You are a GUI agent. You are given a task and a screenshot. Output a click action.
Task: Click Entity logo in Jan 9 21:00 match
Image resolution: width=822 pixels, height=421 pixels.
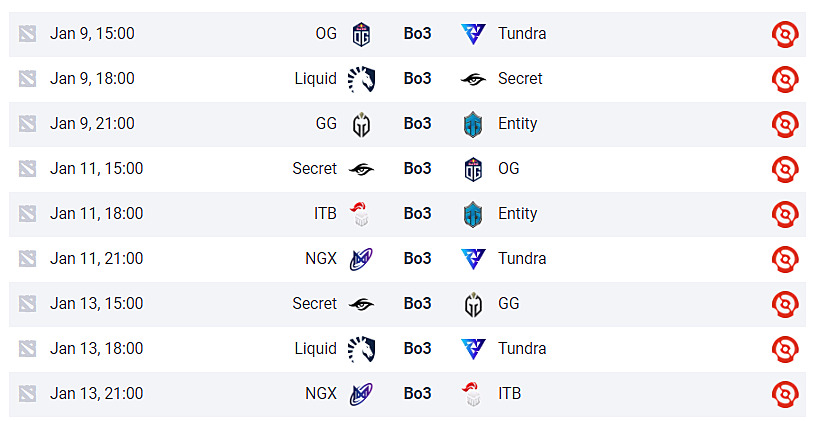[473, 124]
